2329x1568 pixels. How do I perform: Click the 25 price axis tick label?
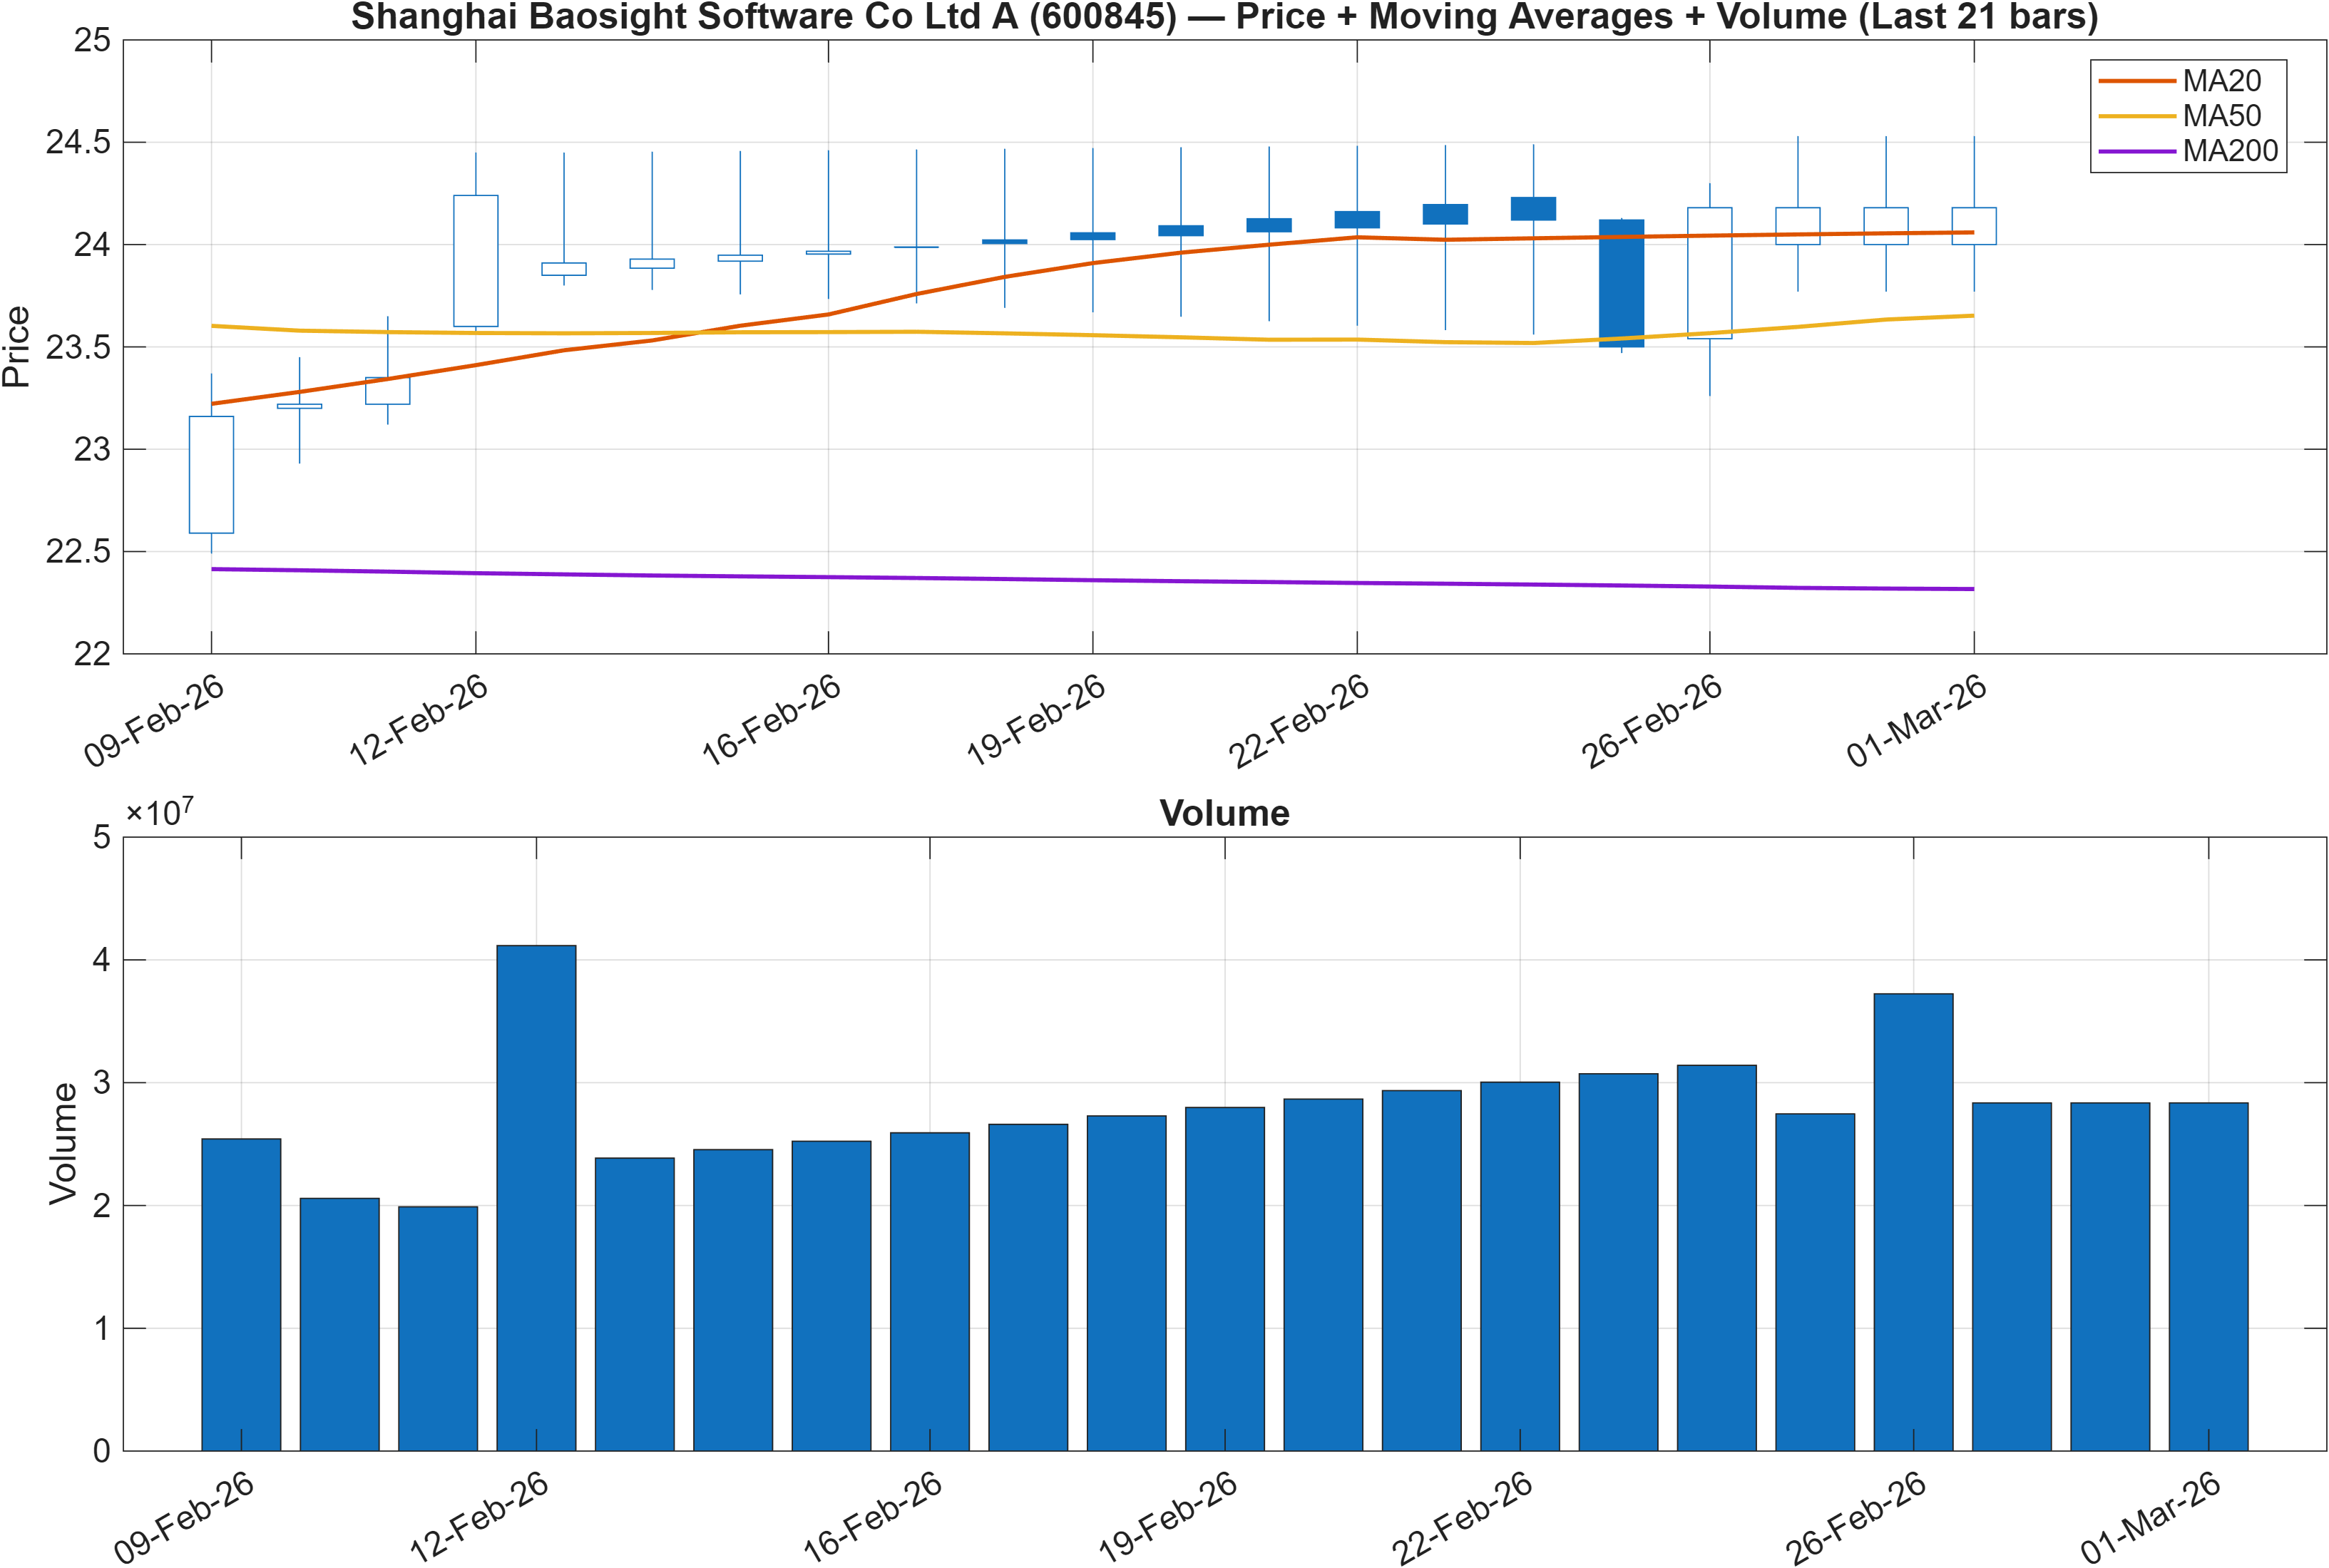(x=92, y=40)
